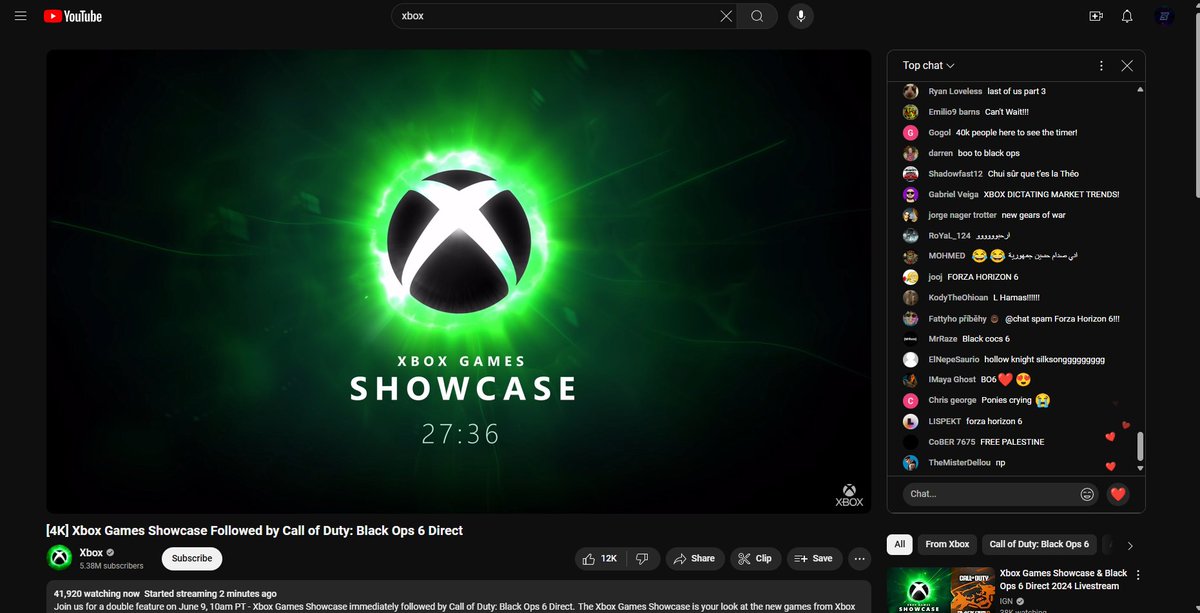This screenshot has height=613, width=1200.
Task: Click the chat scrollbar thumb
Action: point(1139,446)
